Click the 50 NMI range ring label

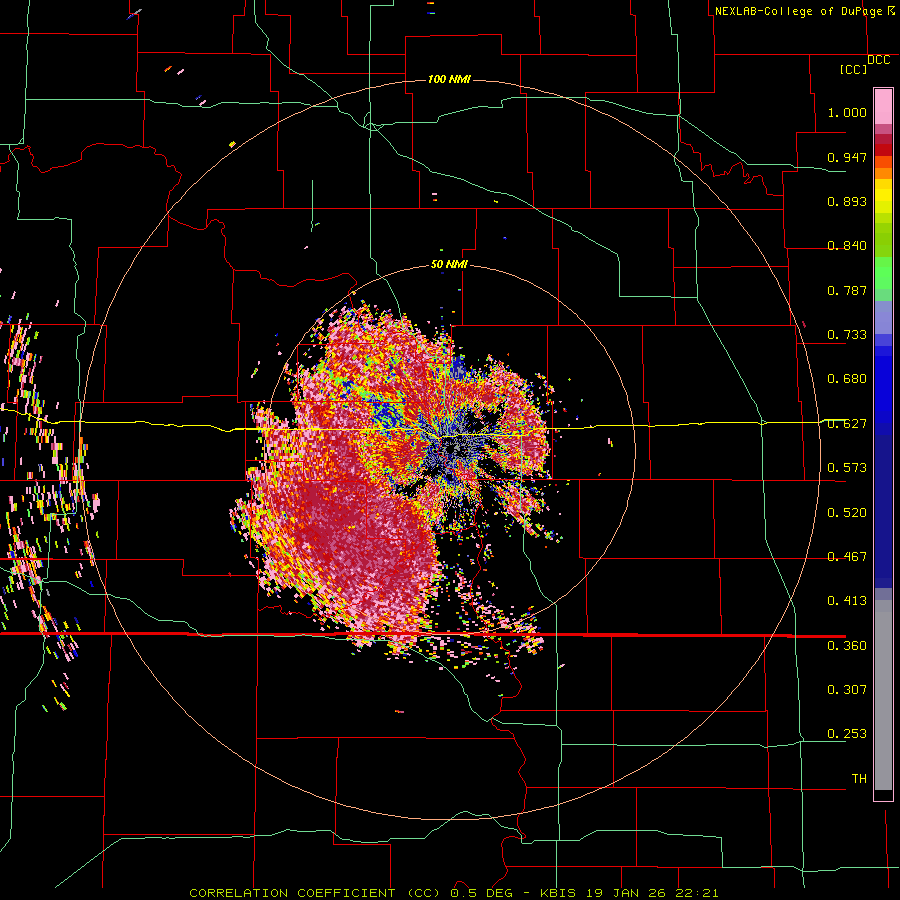click(x=449, y=265)
